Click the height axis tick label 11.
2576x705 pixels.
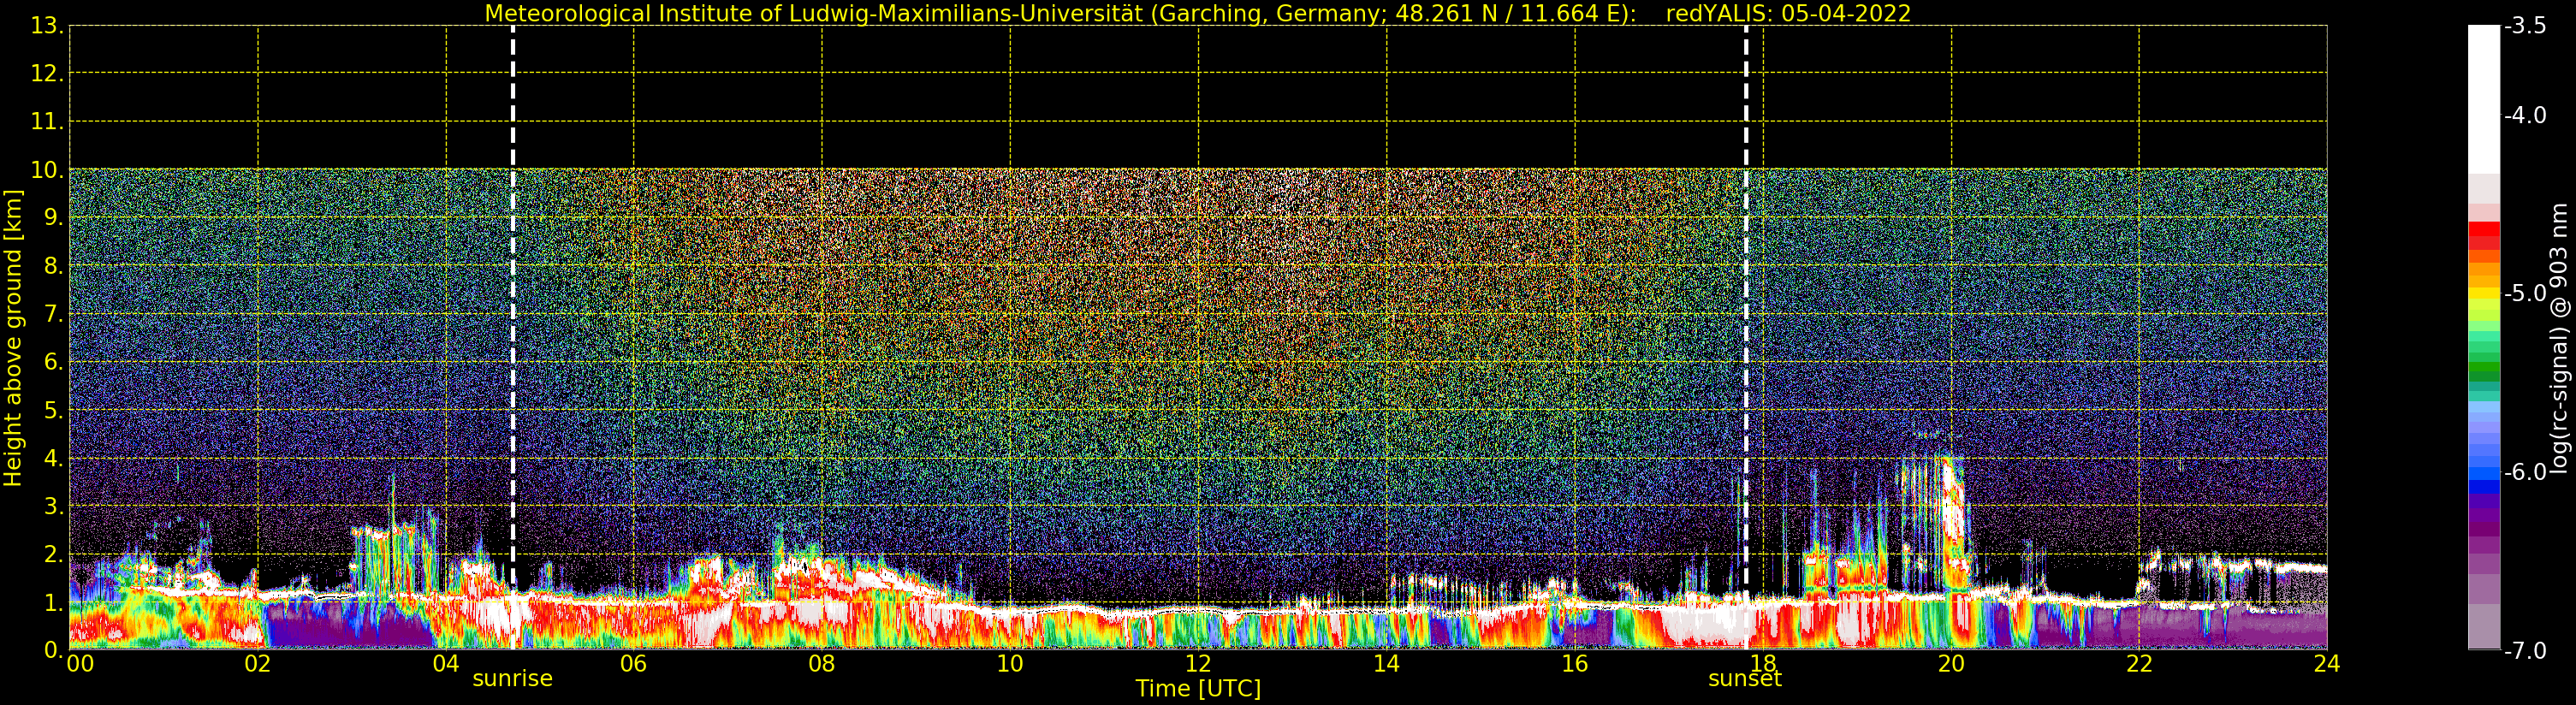click(x=46, y=122)
